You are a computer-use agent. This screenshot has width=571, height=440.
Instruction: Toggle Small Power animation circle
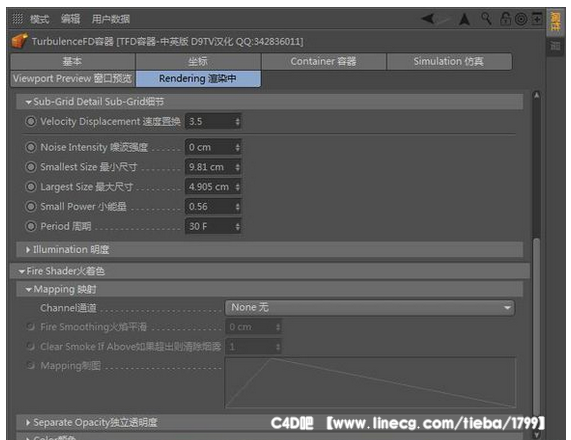[x=31, y=207]
